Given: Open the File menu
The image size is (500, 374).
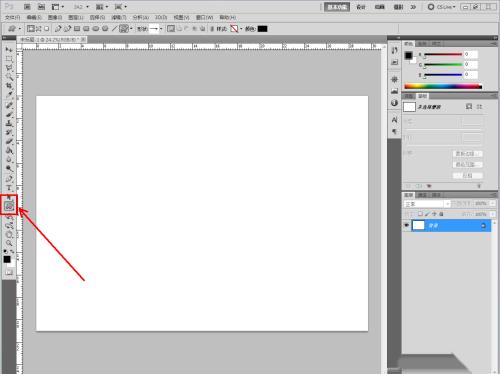Looking at the screenshot, I should (13, 17).
